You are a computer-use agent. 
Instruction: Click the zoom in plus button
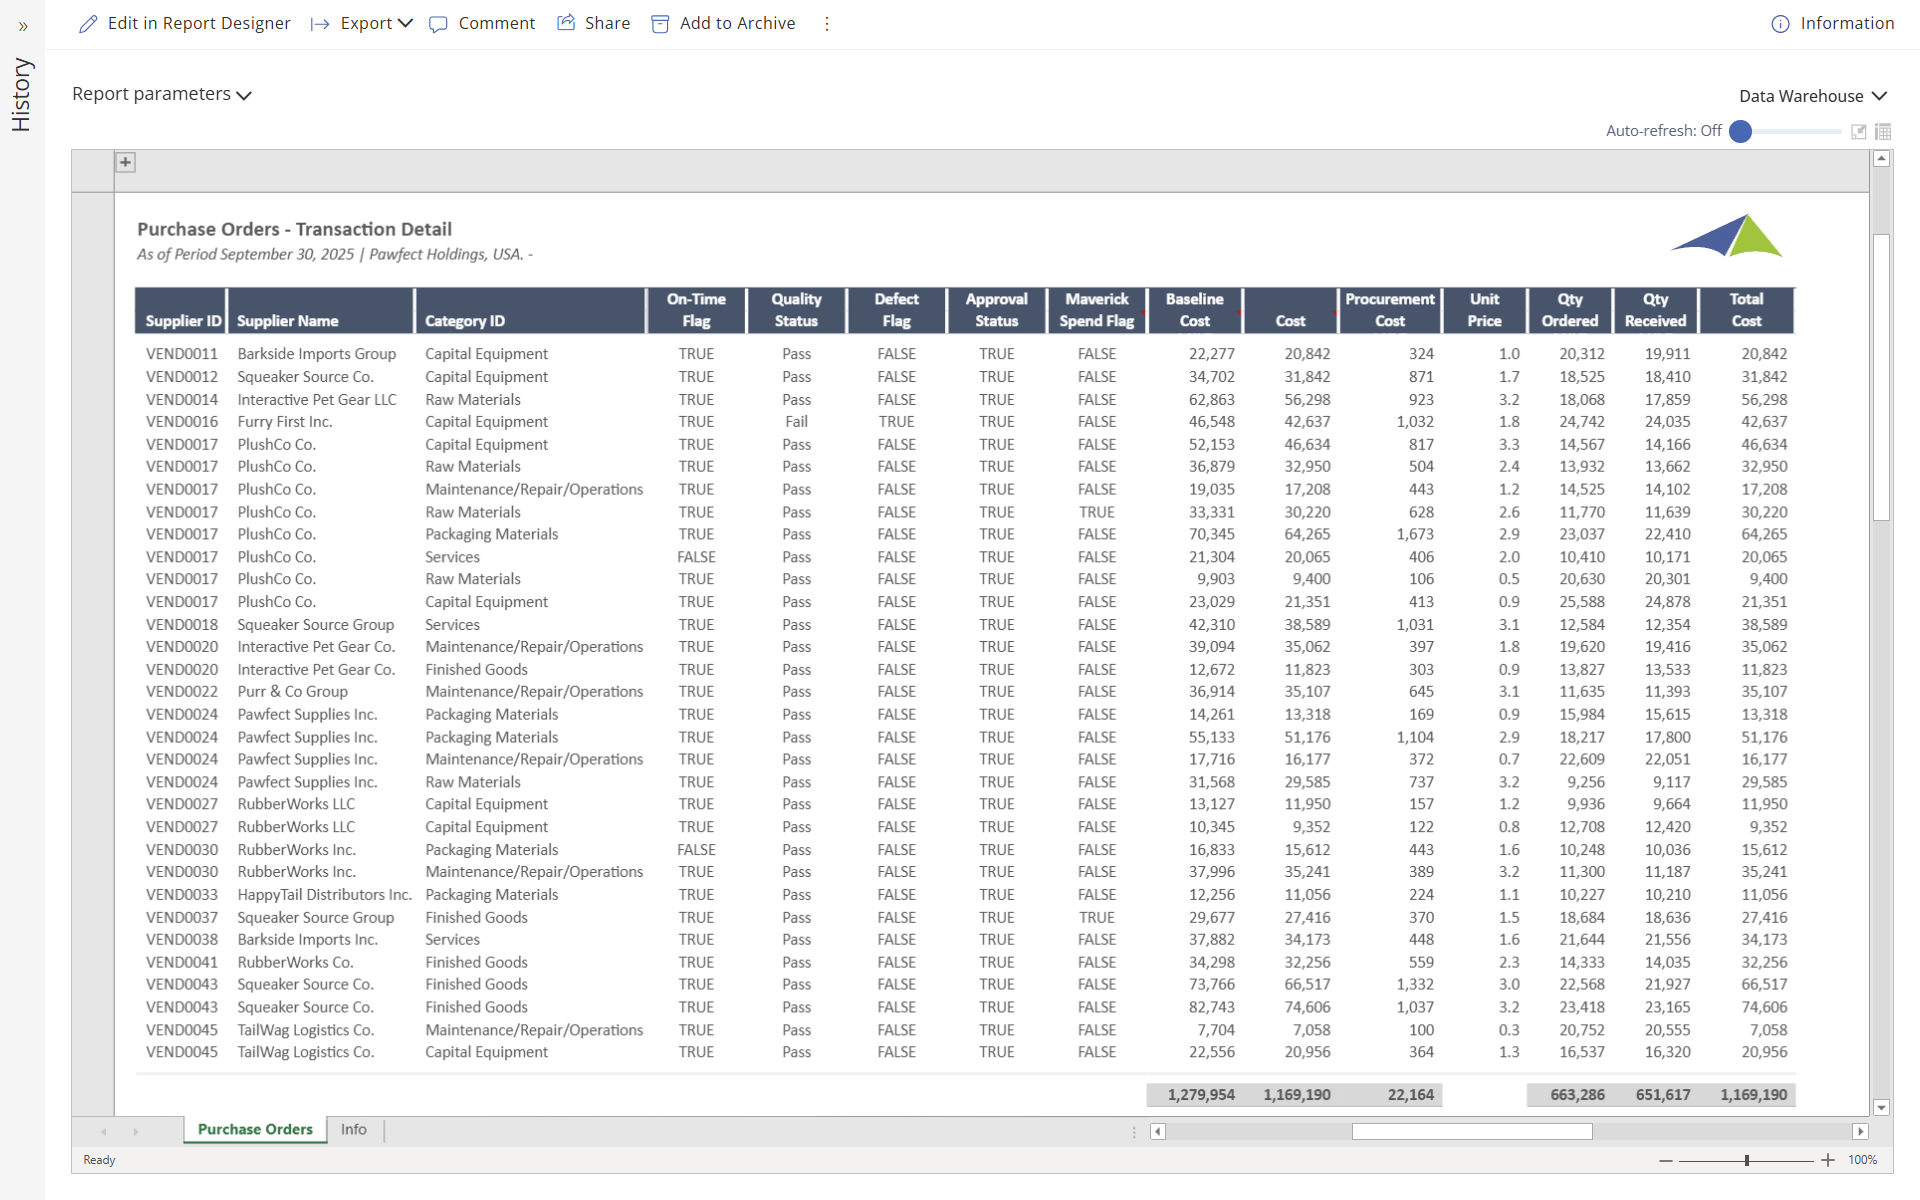point(1828,1160)
